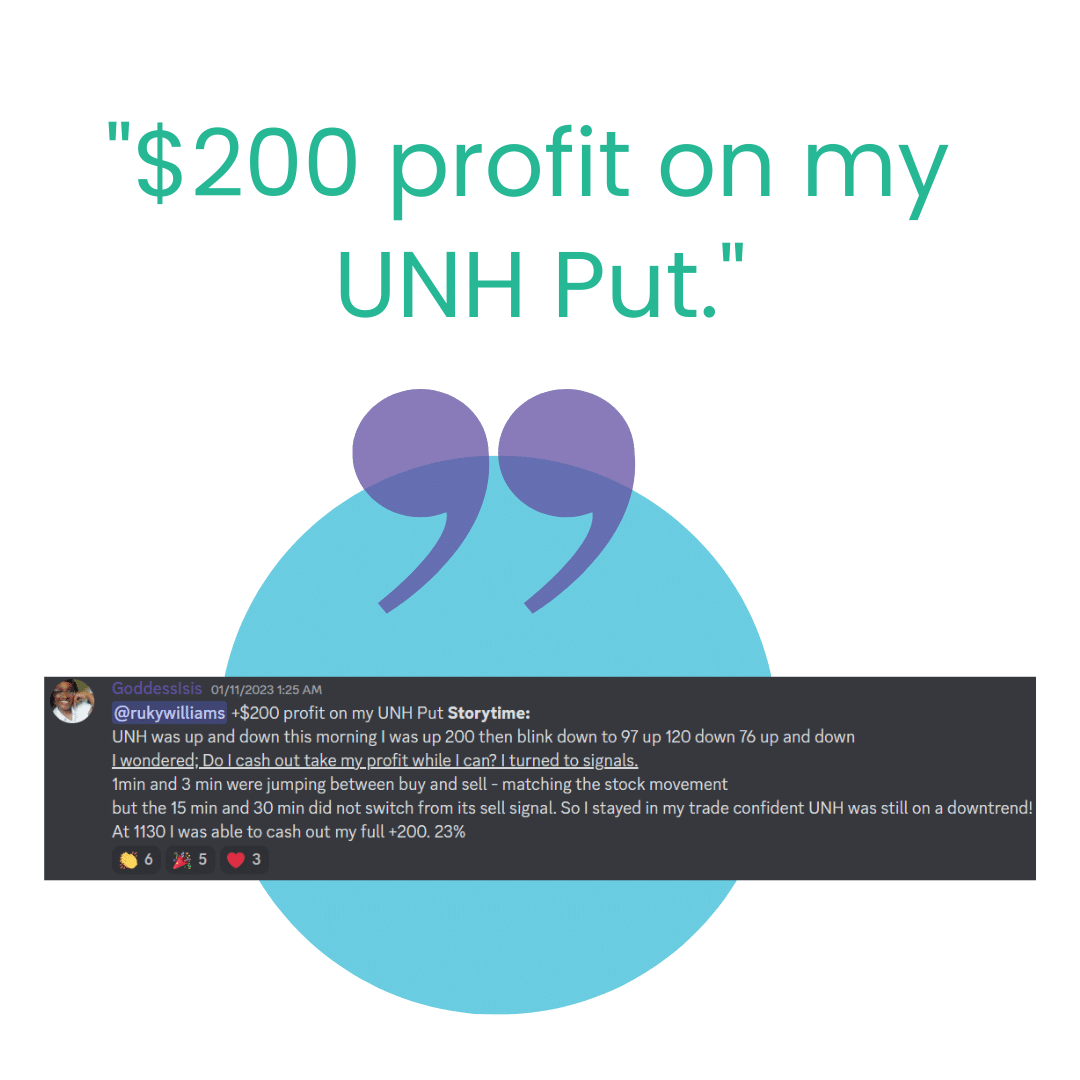The width and height of the screenshot is (1080, 1080).
Task: Click the @rukywilliams mention
Action: 169,713
